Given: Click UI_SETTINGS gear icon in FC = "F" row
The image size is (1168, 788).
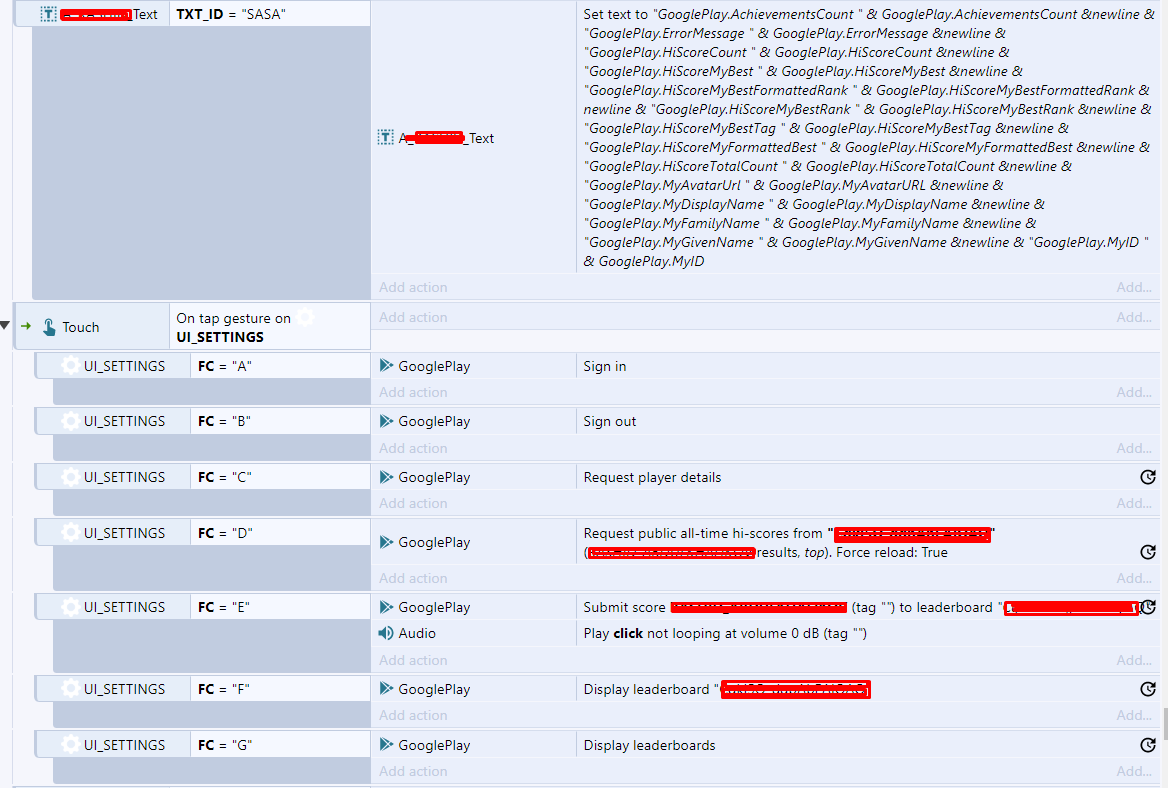Looking at the screenshot, I should pyautogui.click(x=70, y=689).
